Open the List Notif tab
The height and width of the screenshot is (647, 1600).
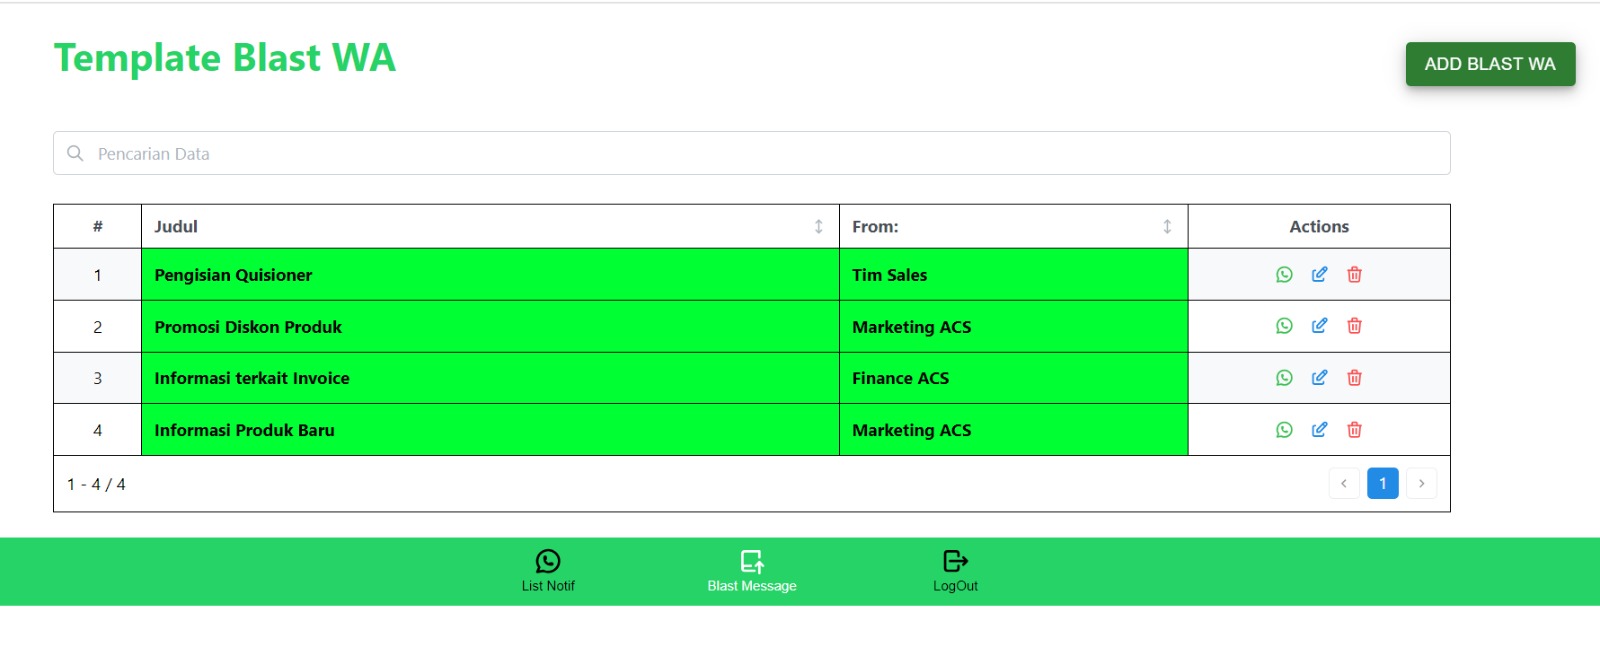[x=548, y=571]
